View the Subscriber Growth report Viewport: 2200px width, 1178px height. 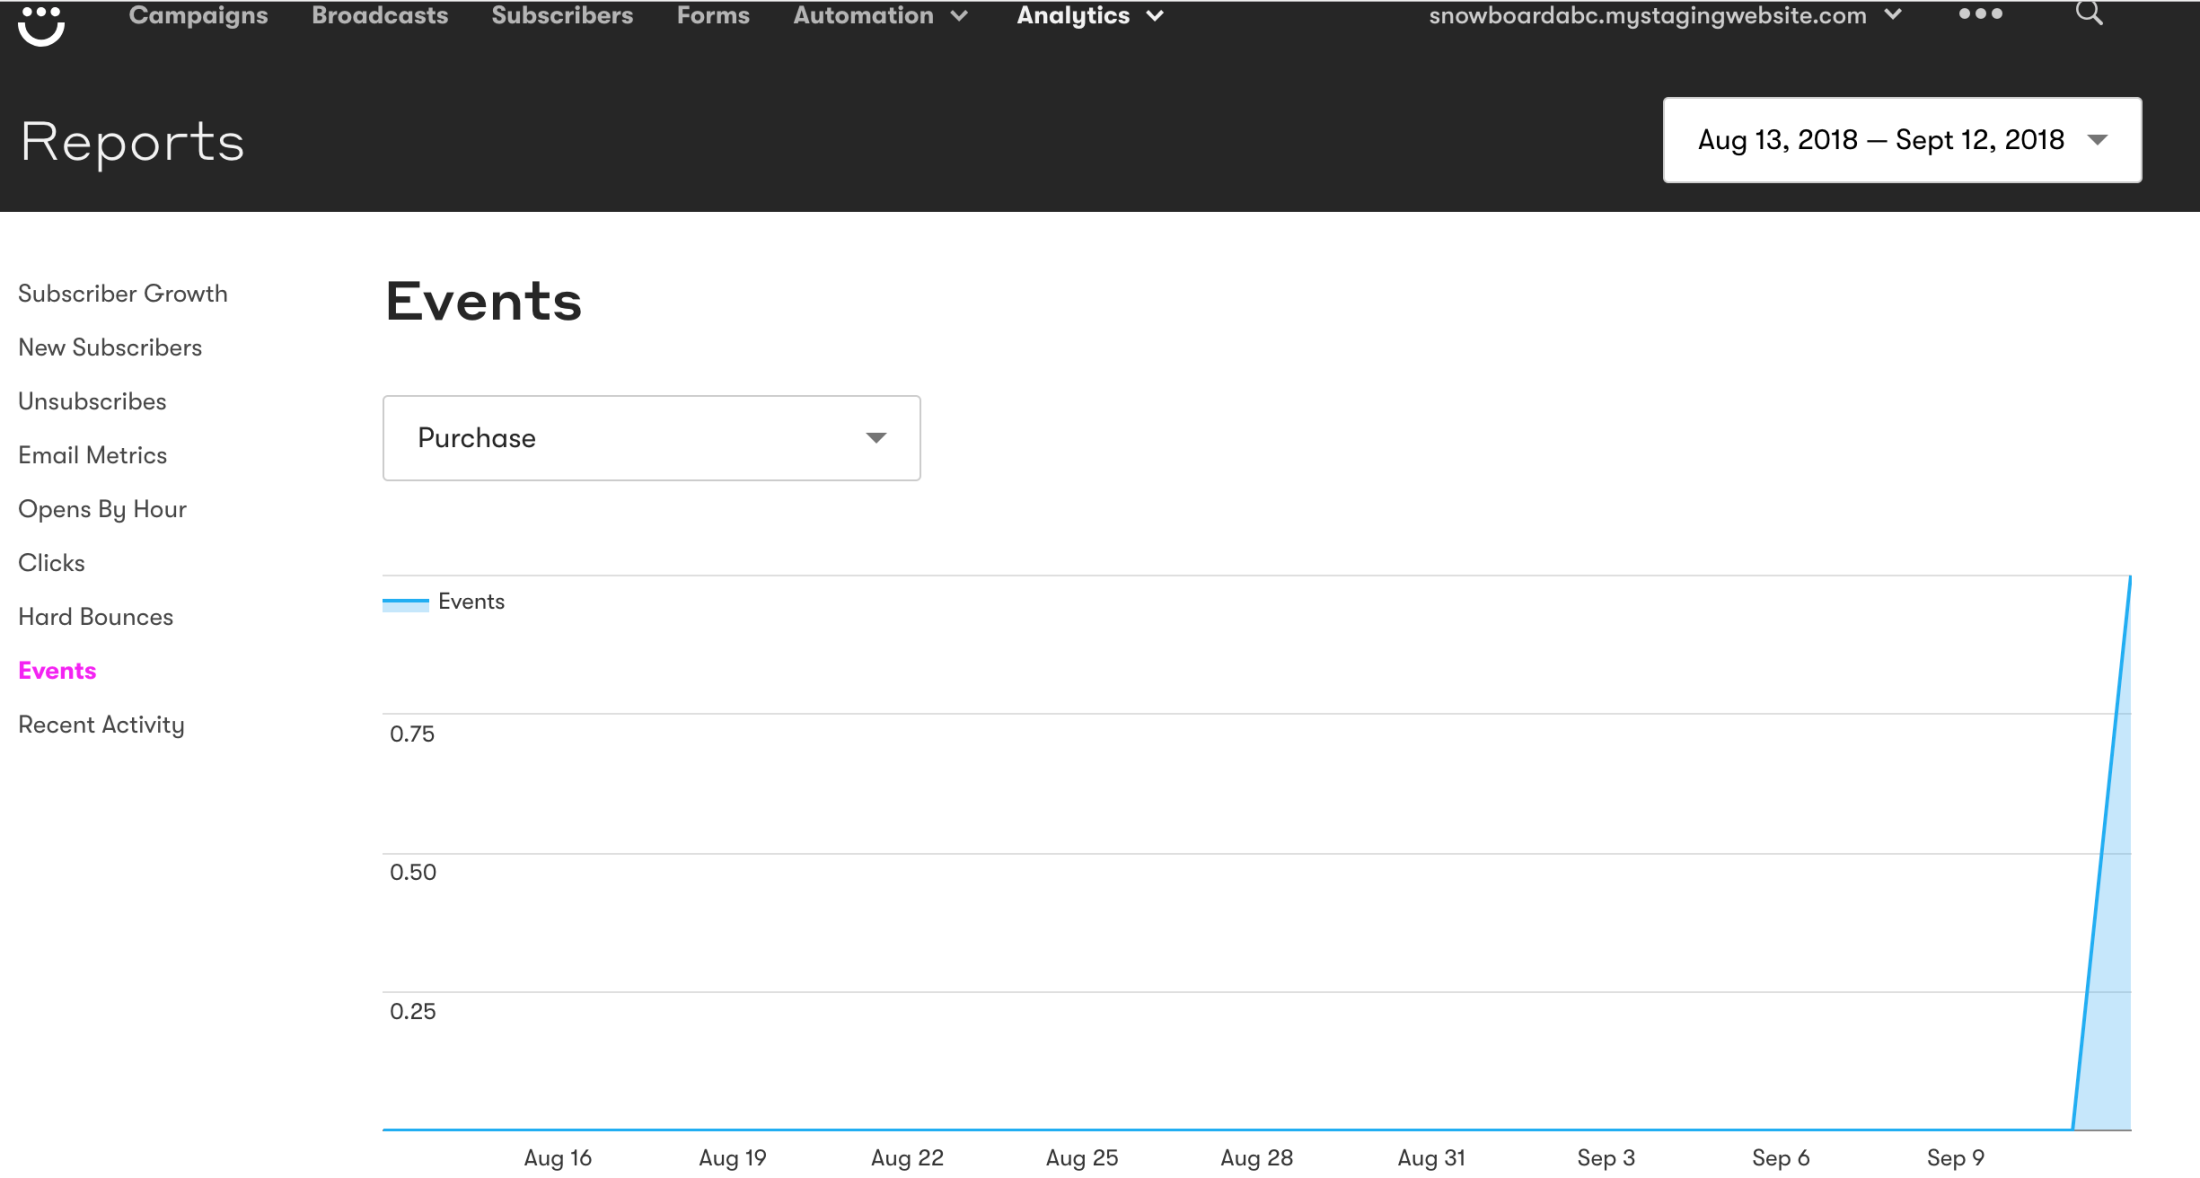pyautogui.click(x=122, y=293)
